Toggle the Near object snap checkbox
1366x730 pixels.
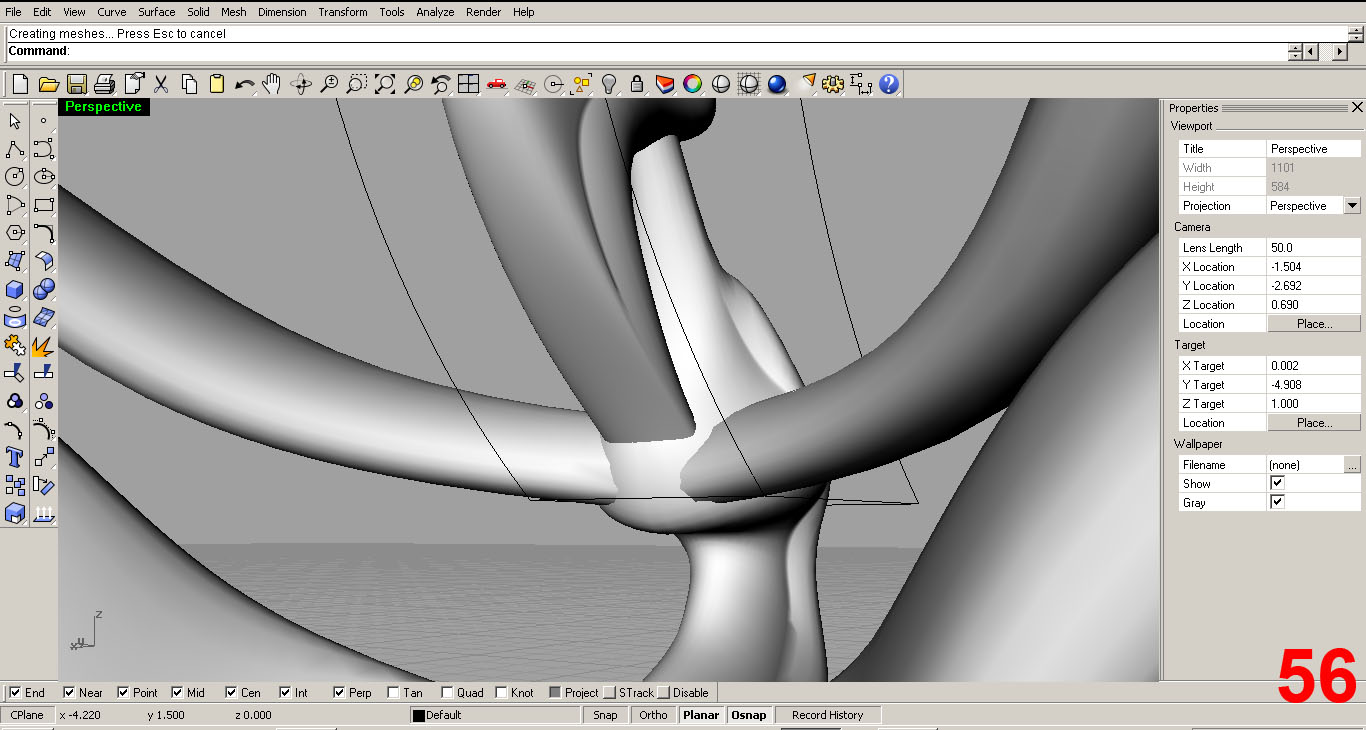coord(69,692)
